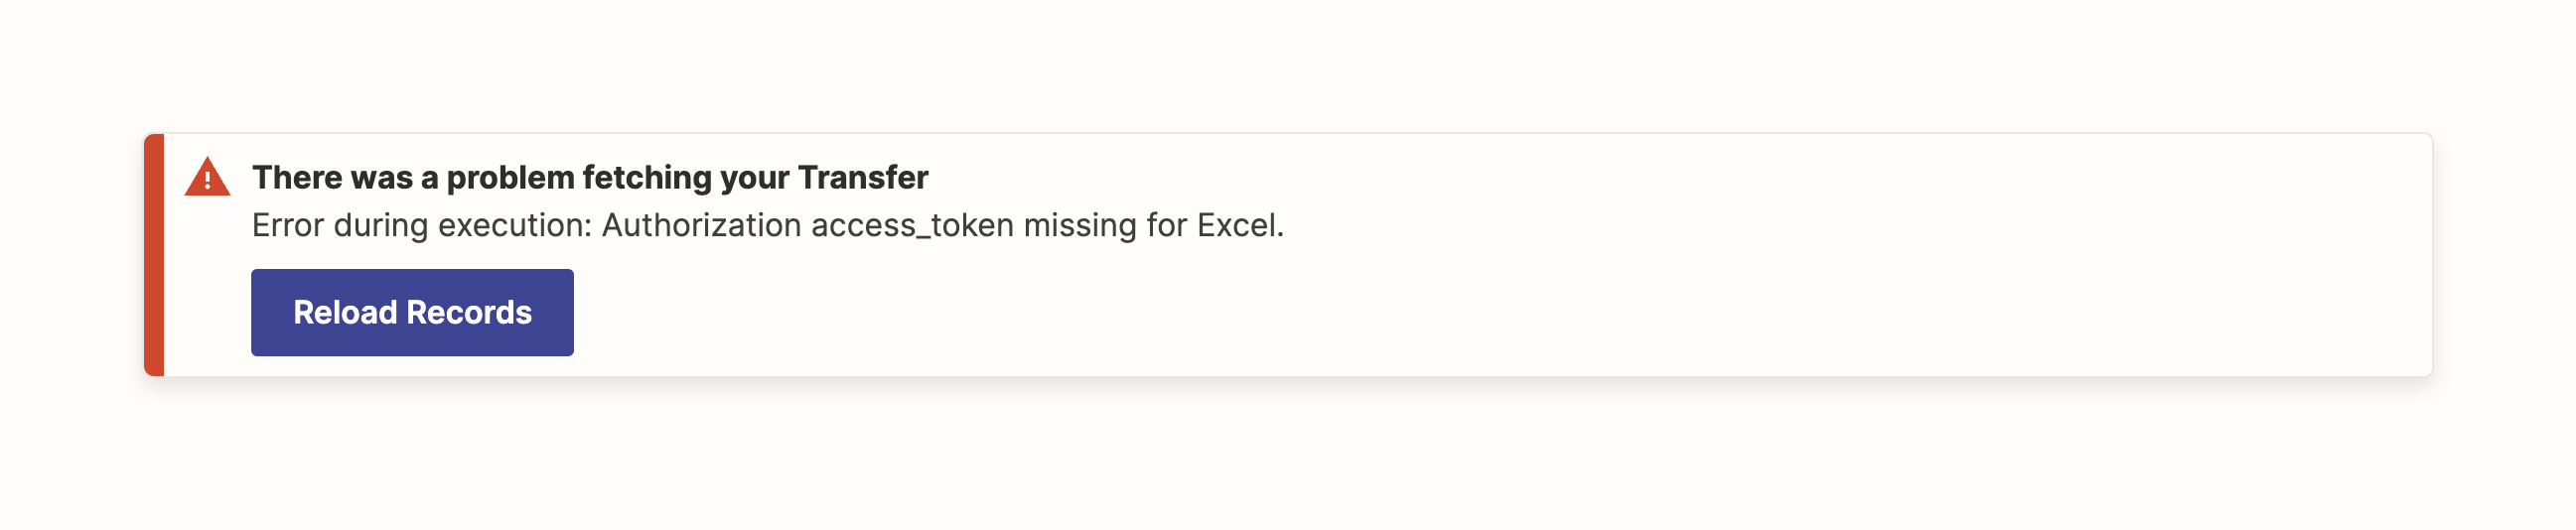The height and width of the screenshot is (530, 2576).
Task: Click the word "Transfer" in the heading
Action: click(x=863, y=178)
